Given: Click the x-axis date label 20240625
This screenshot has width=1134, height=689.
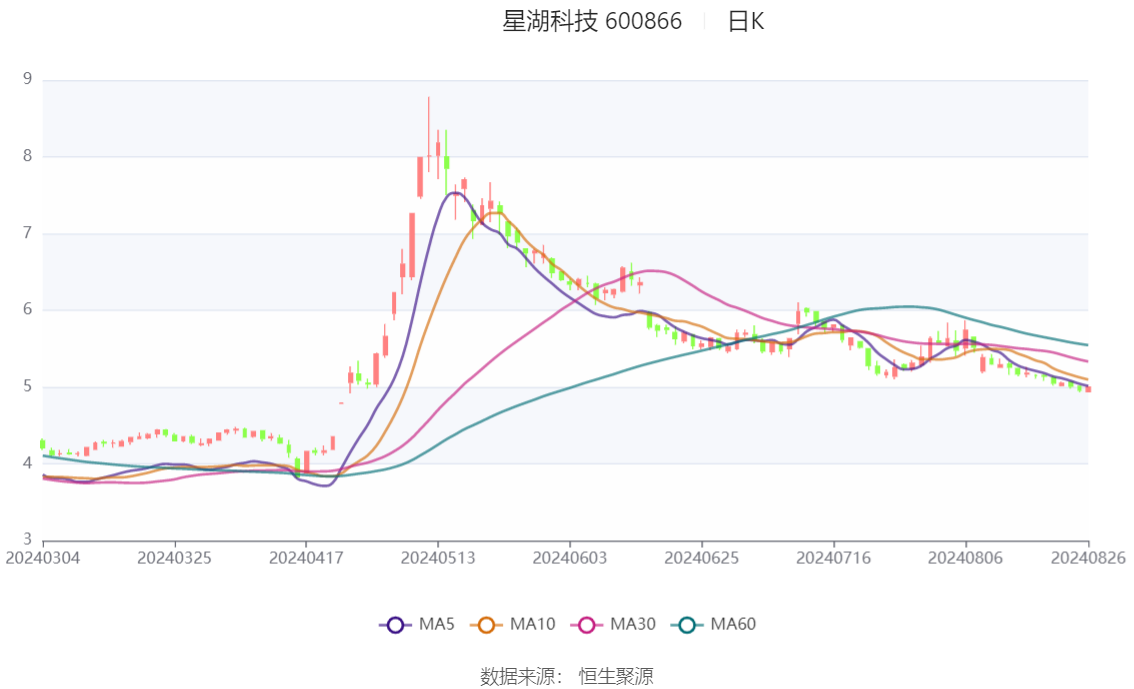Looking at the screenshot, I should coord(702,558).
